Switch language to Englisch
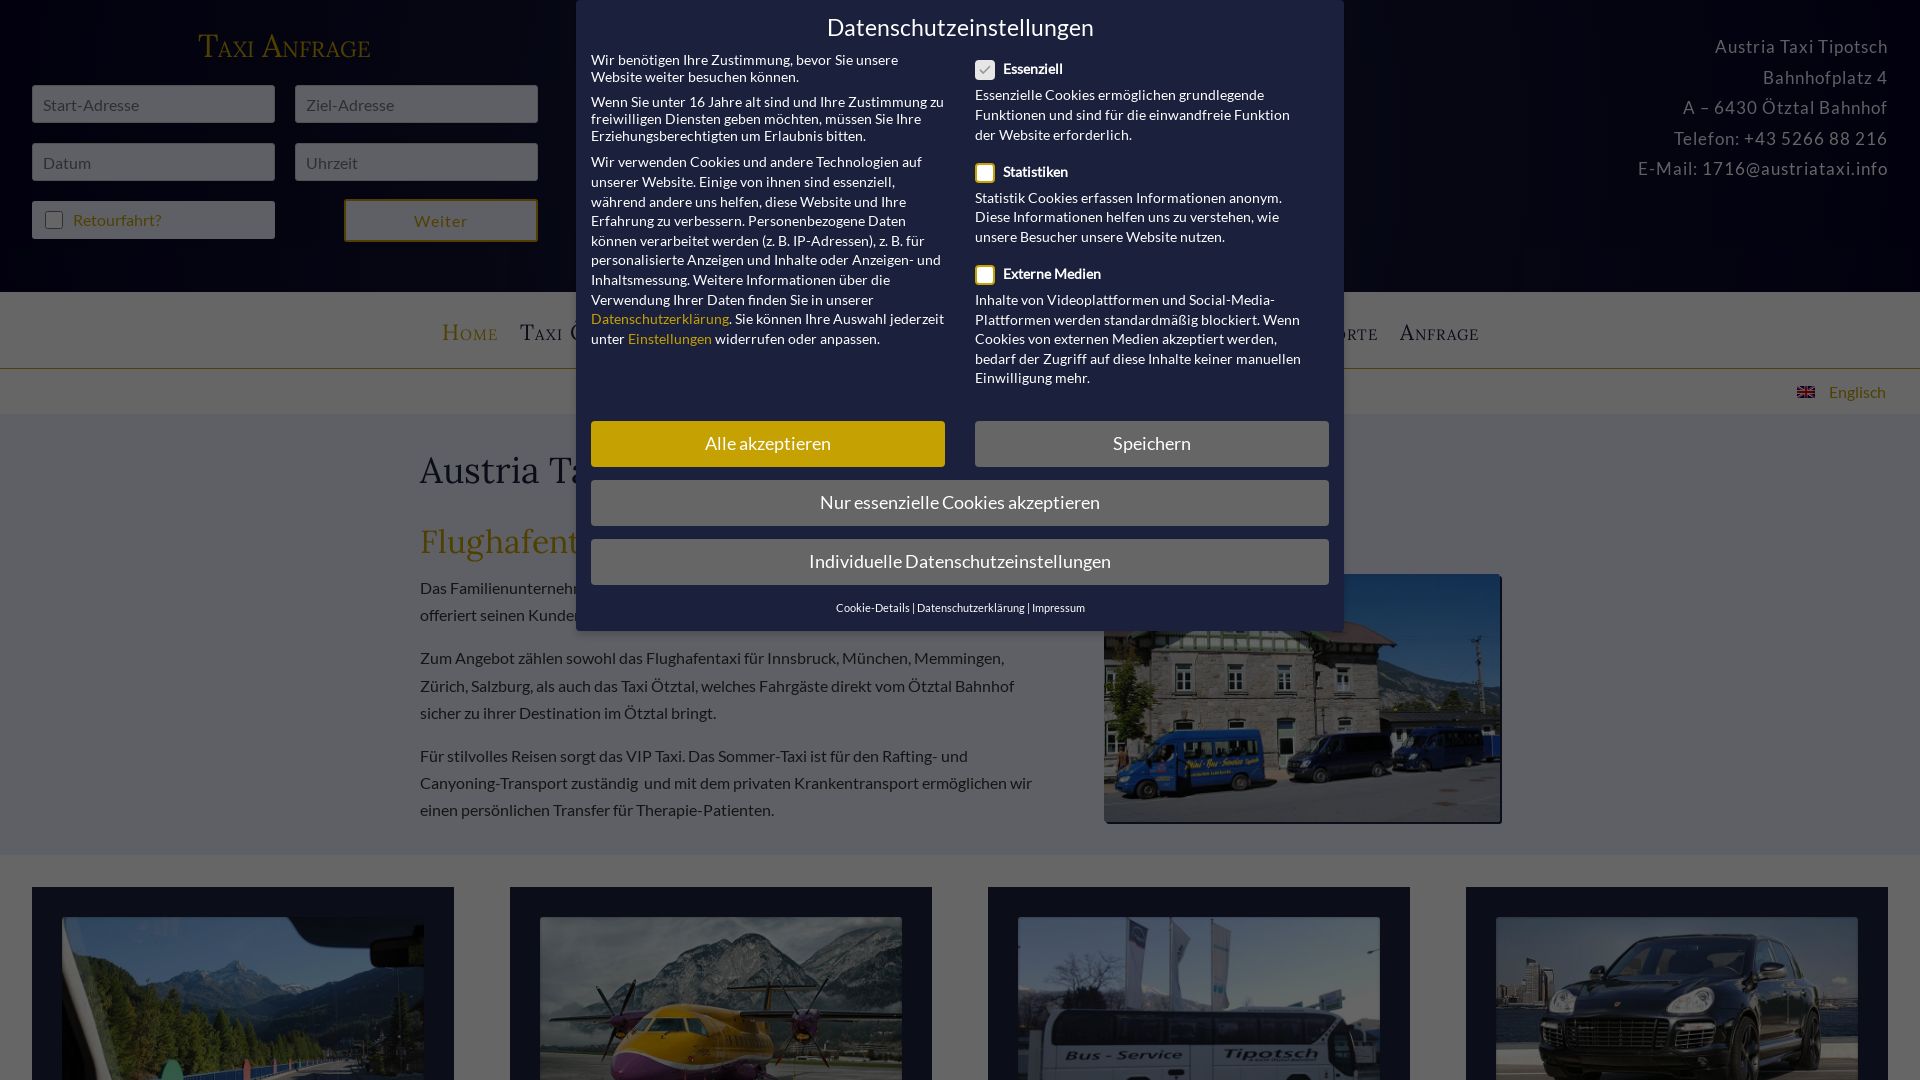Viewport: 1920px width, 1080px height. (x=1856, y=392)
